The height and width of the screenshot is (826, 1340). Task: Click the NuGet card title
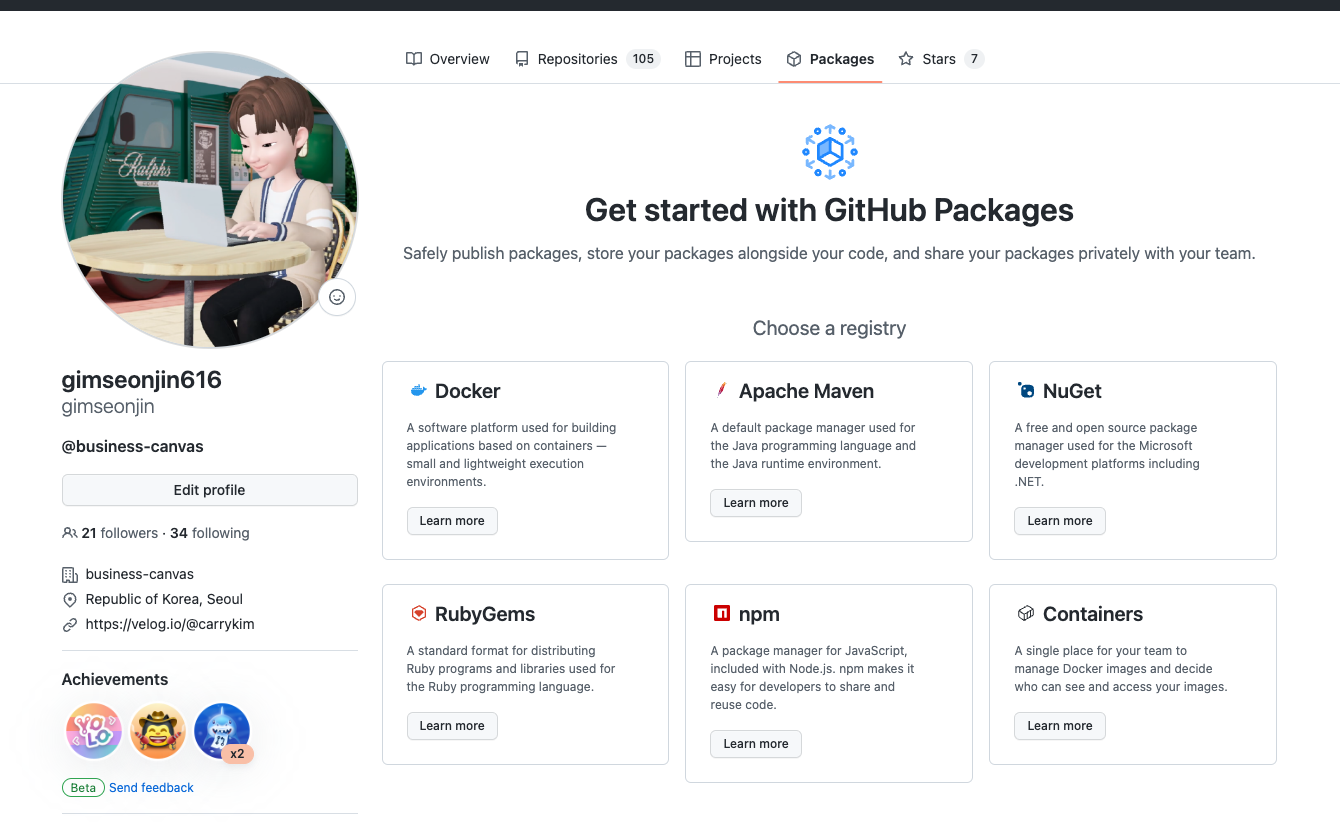tap(1072, 391)
